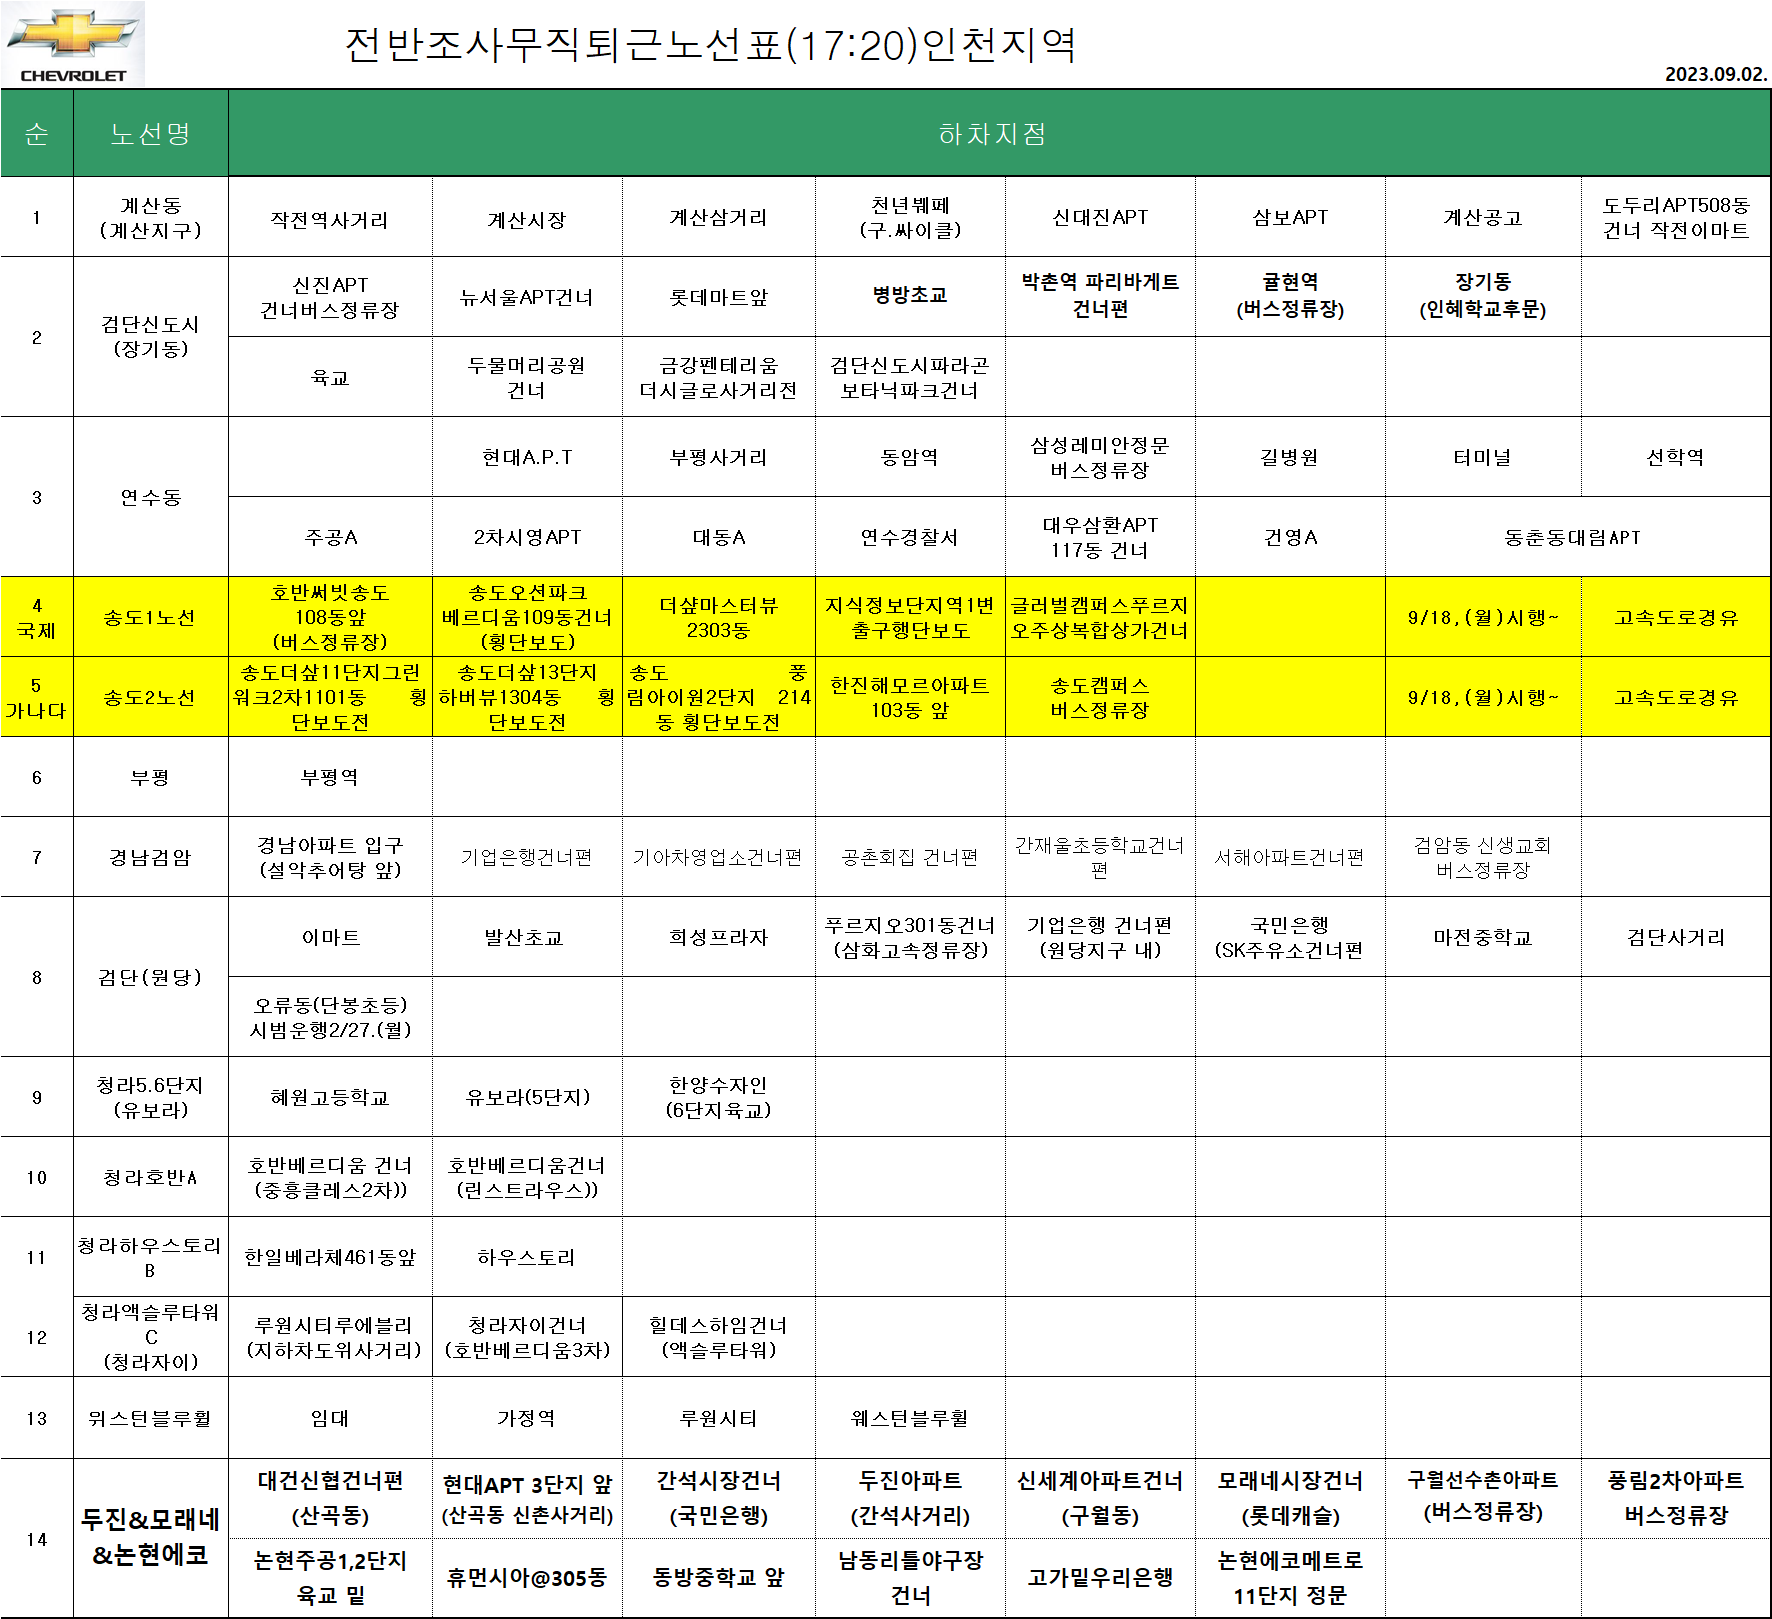Viewport: 1772px width, 1619px height.
Task: Click the 휴먼시아@305동 stop cell
Action: [x=527, y=1577]
